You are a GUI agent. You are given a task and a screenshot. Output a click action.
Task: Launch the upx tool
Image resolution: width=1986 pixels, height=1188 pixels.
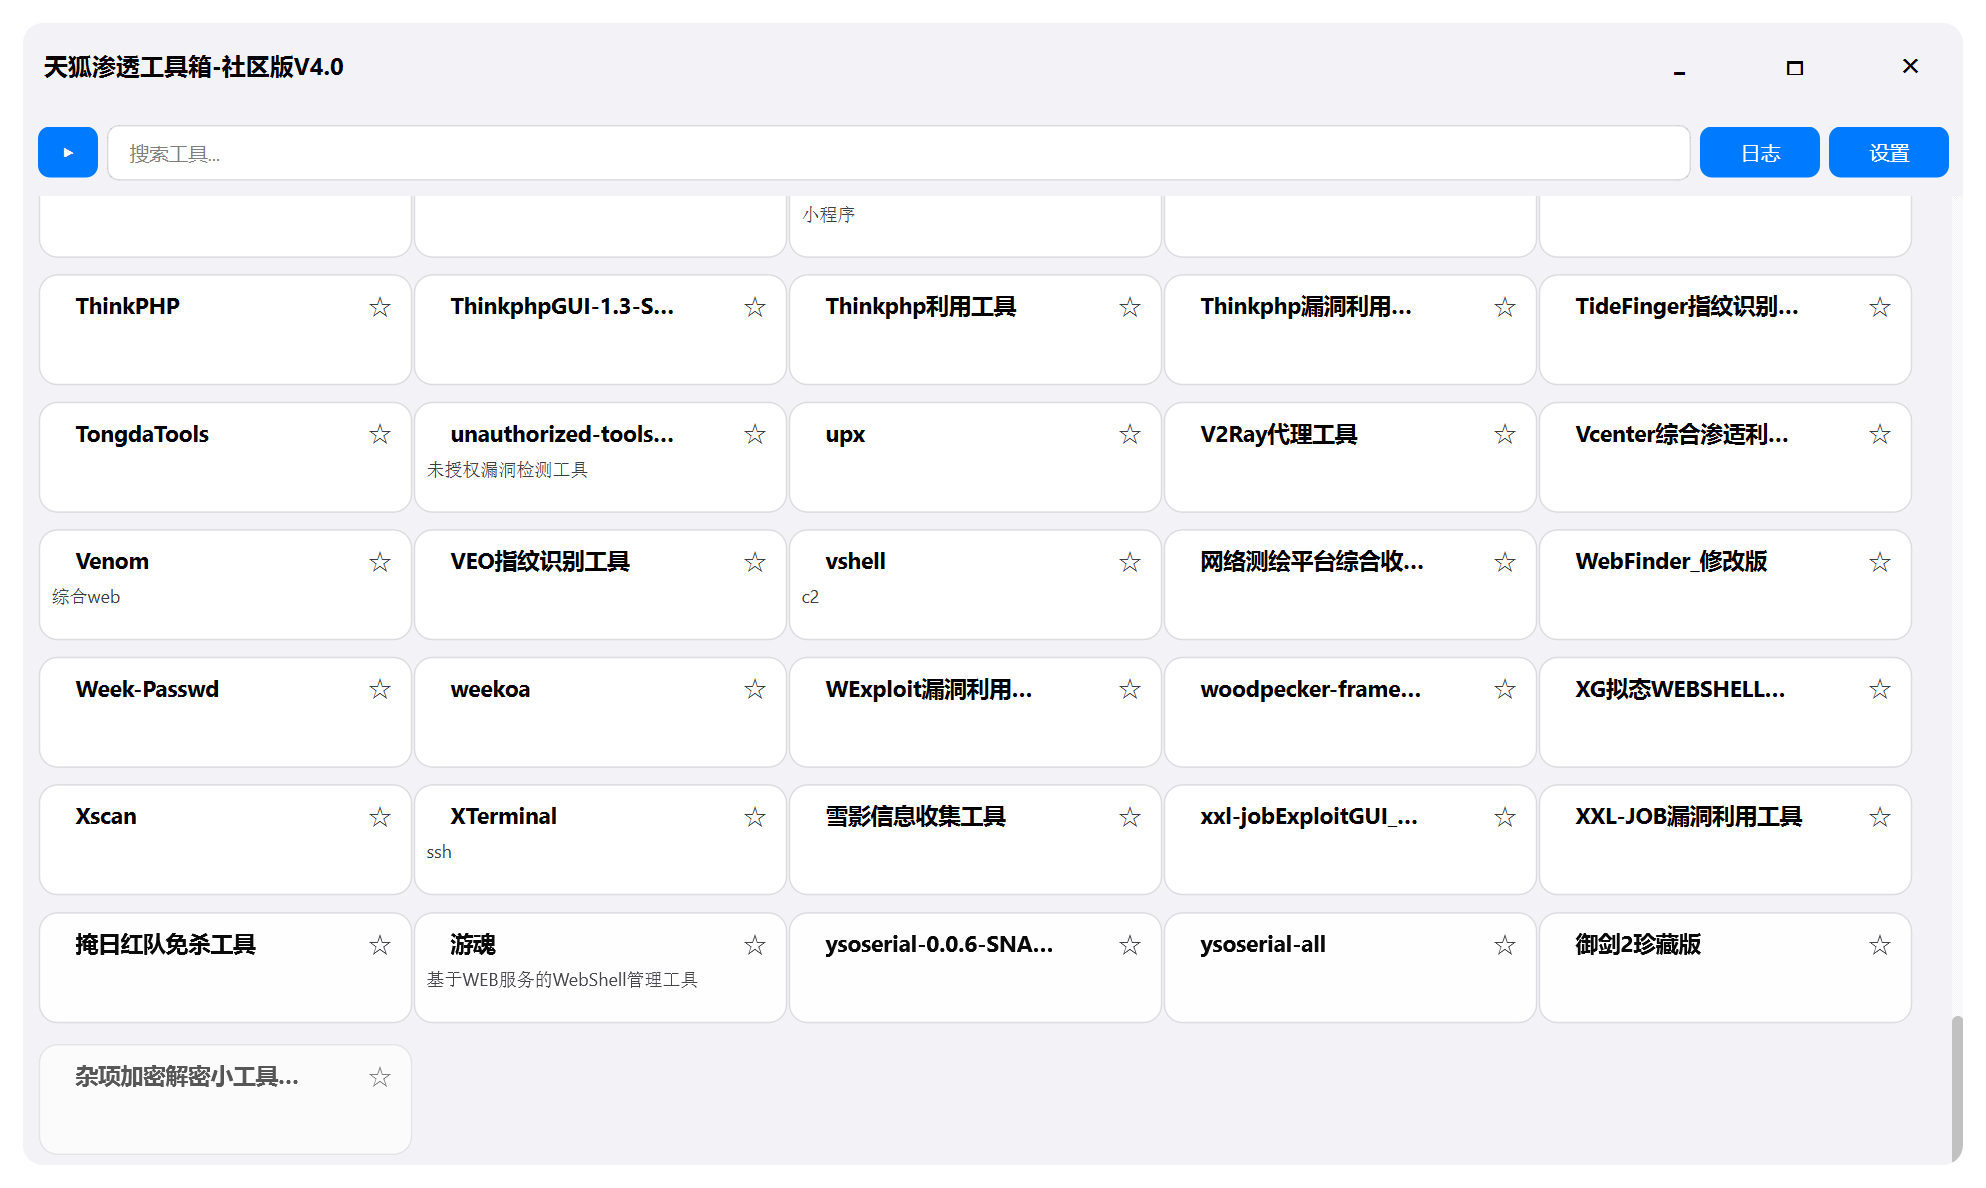(x=976, y=457)
